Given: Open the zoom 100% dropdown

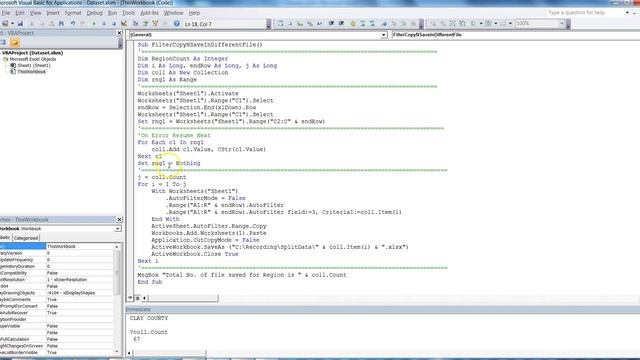Looking at the screenshot, I should tap(562, 24).
